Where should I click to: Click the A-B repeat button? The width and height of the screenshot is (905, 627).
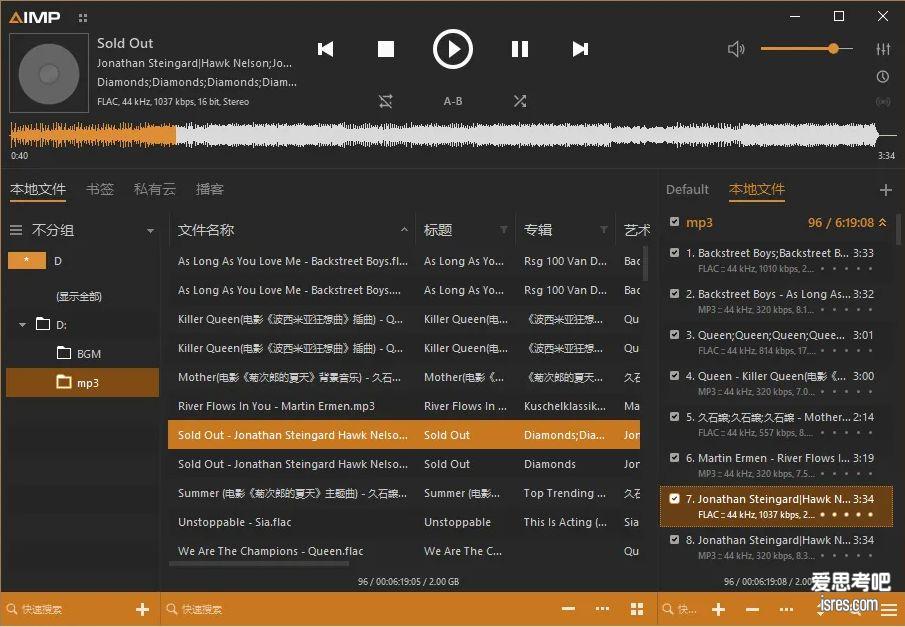tap(453, 101)
